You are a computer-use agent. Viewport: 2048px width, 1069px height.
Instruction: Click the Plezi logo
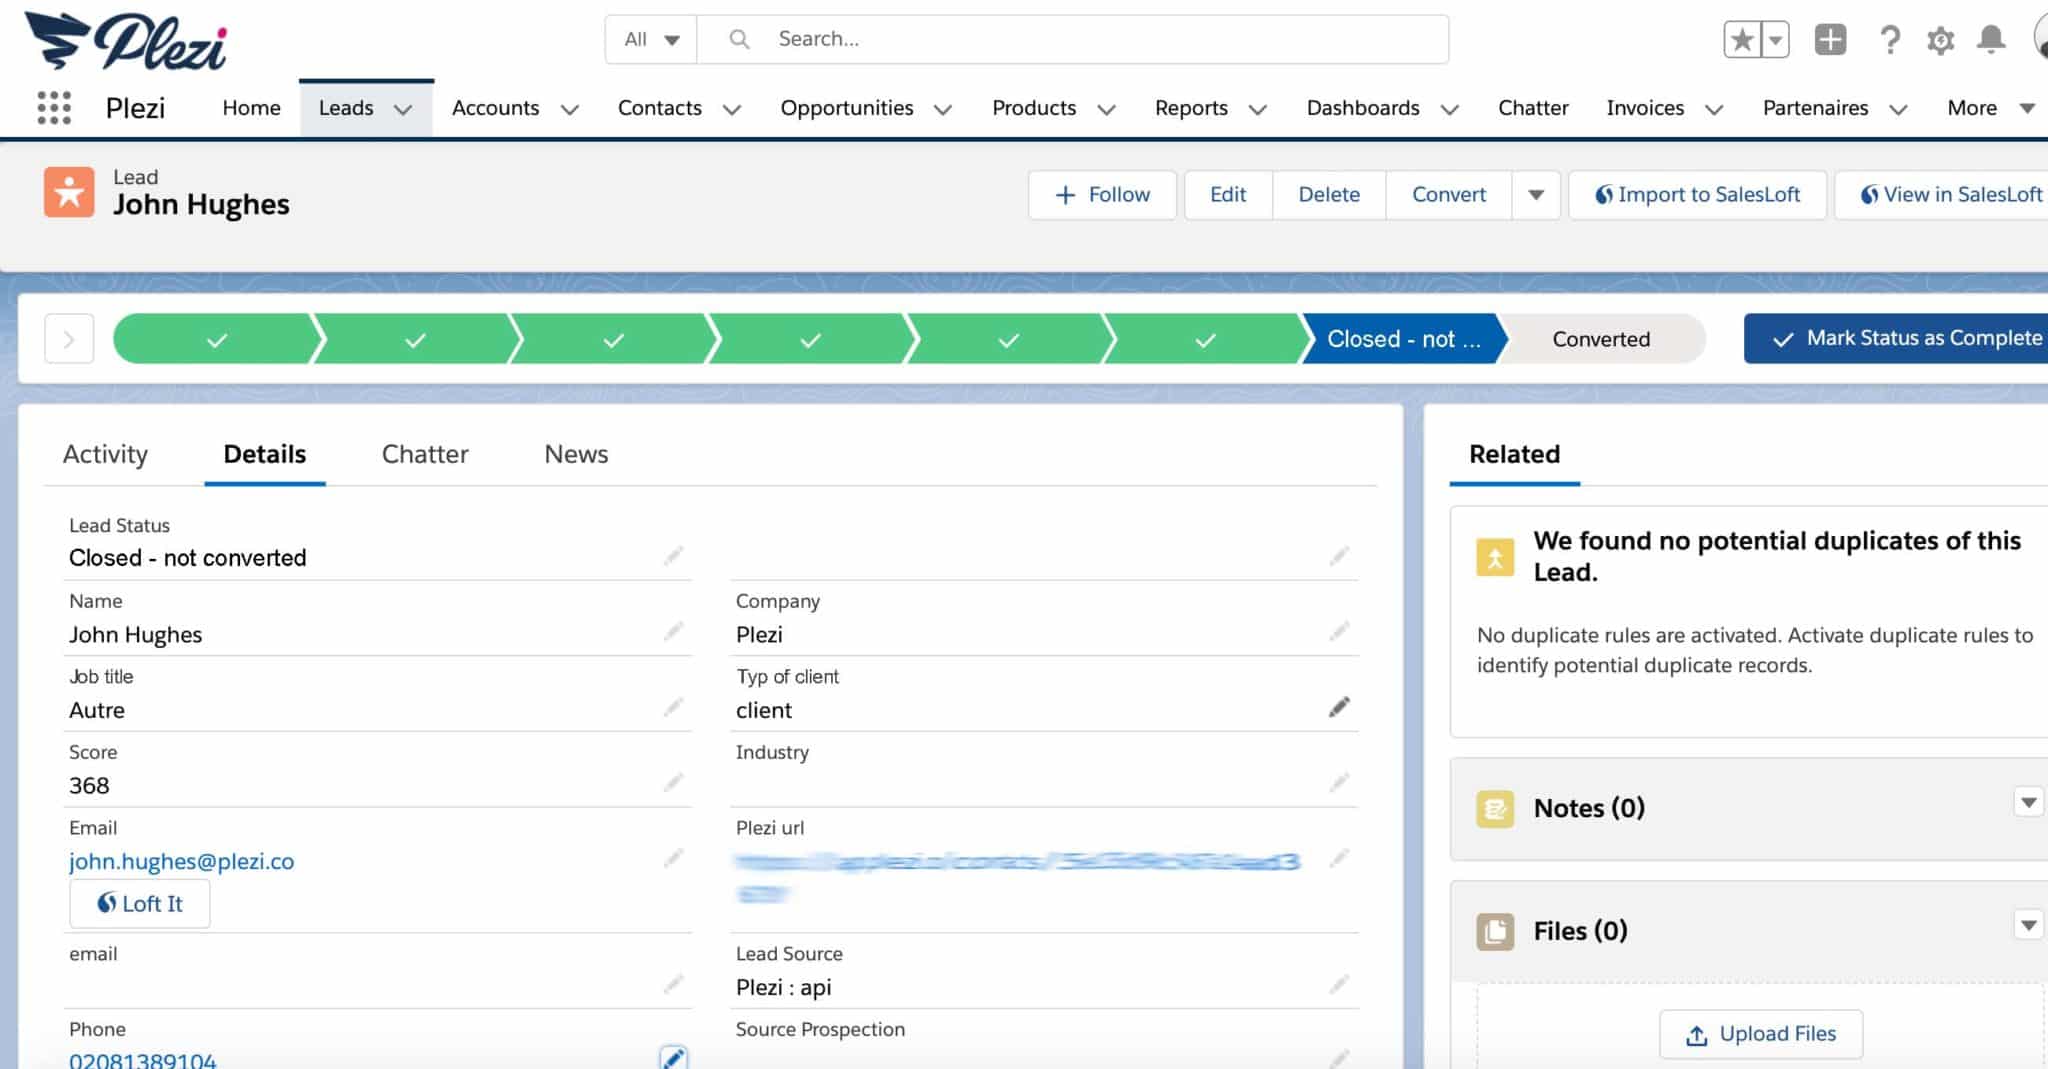[126, 41]
